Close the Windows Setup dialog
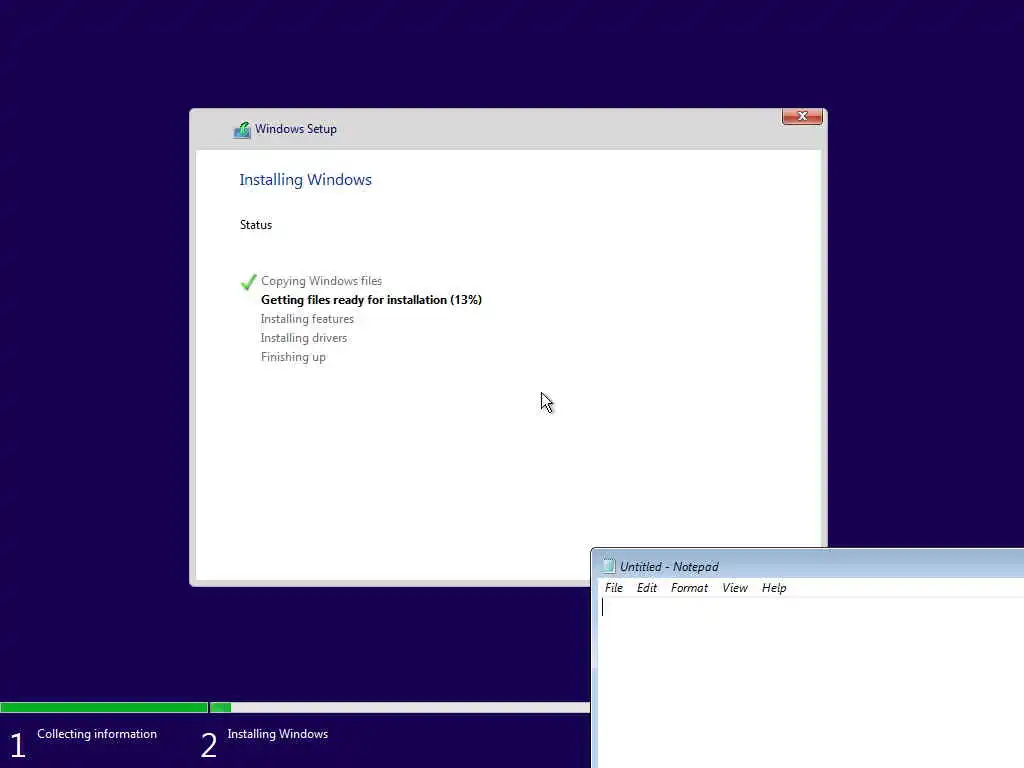1024x768 pixels. coord(802,116)
